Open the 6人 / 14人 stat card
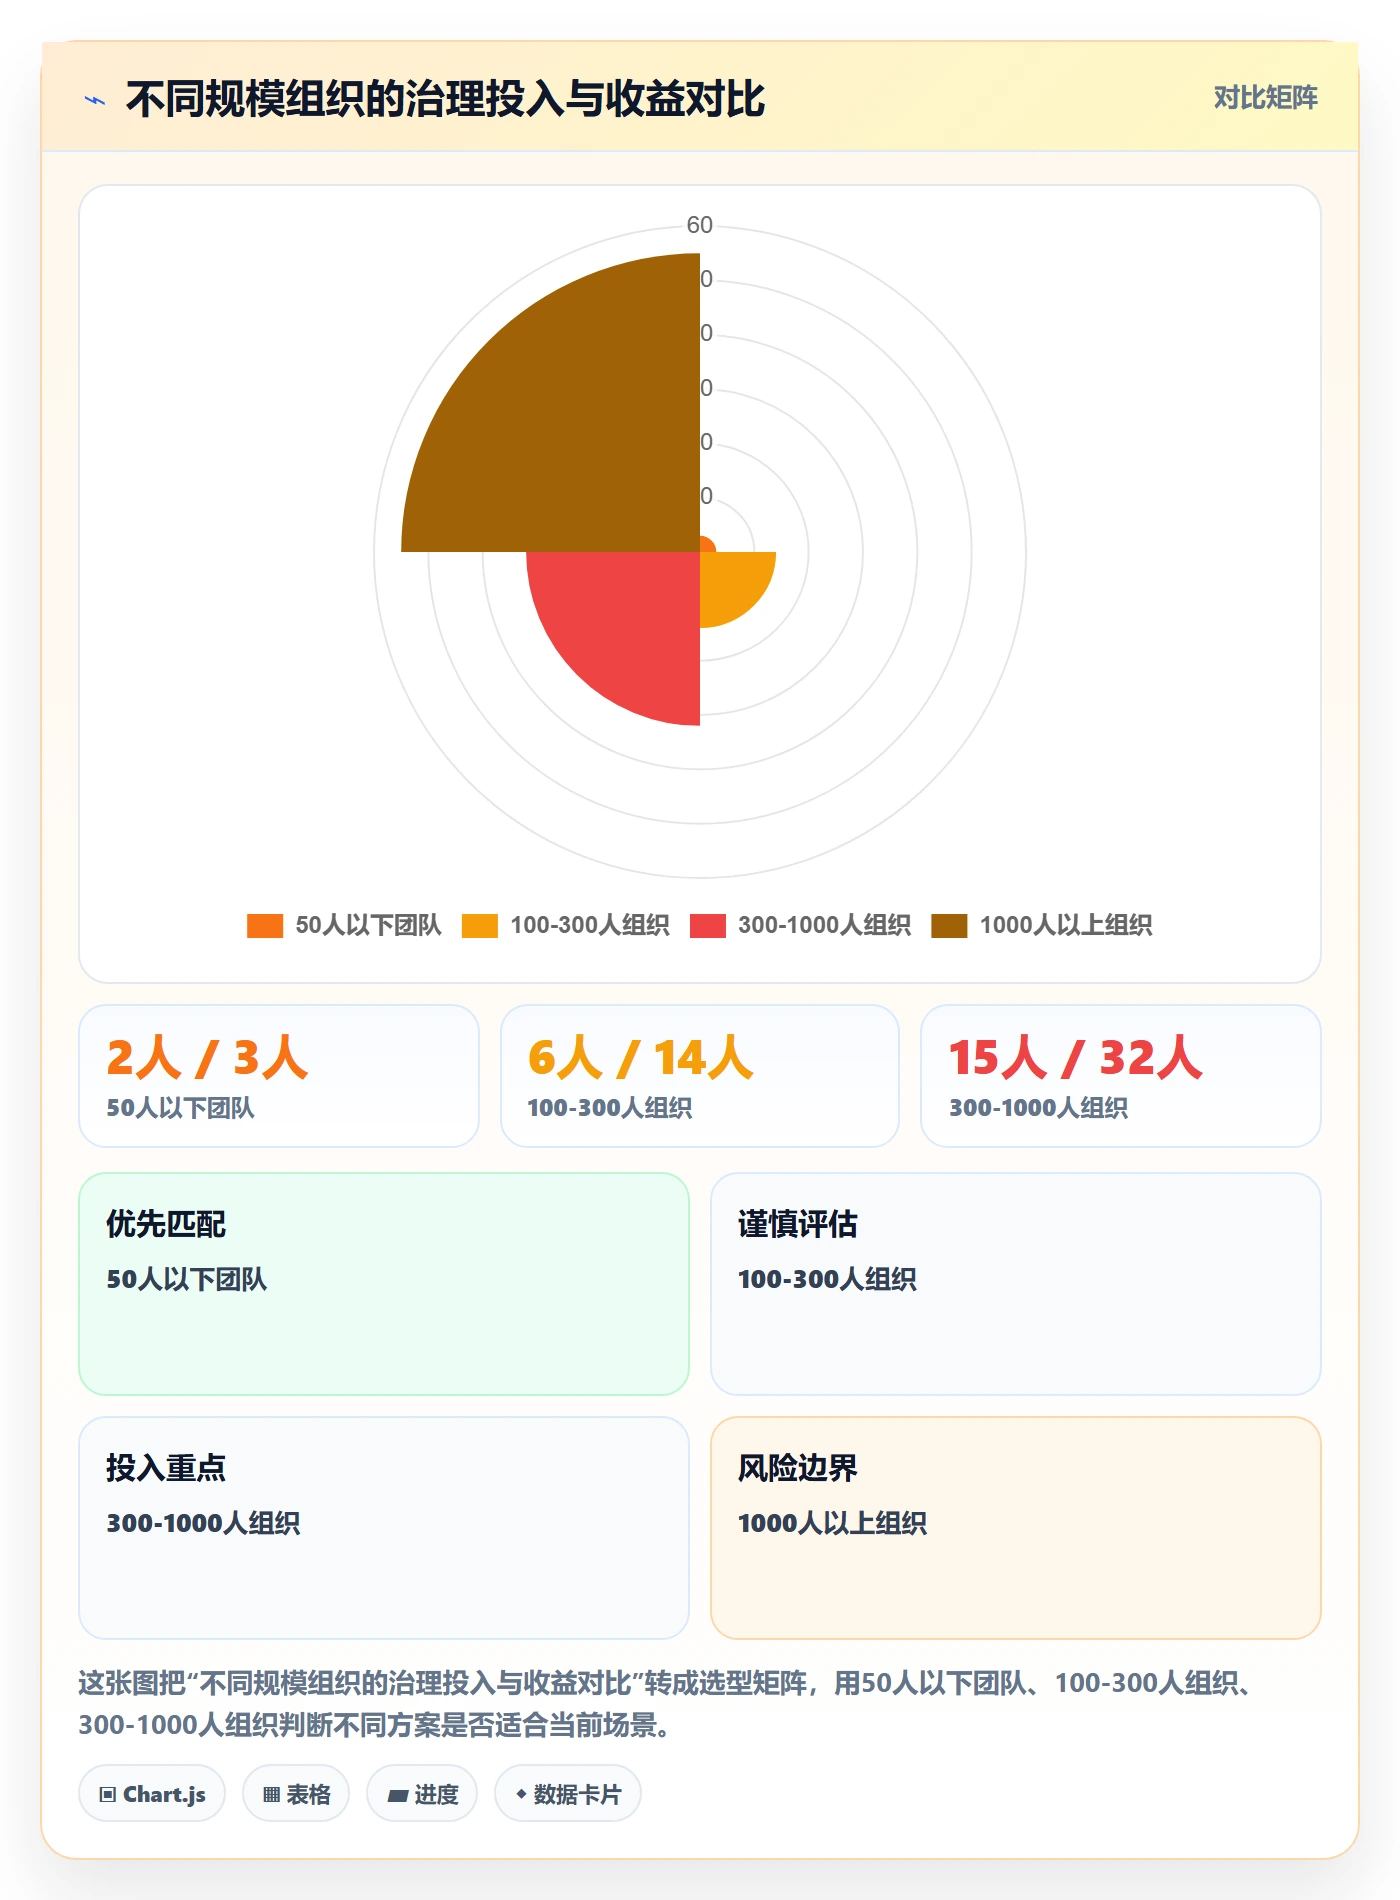This screenshot has width=1400, height=1900. click(x=700, y=1076)
